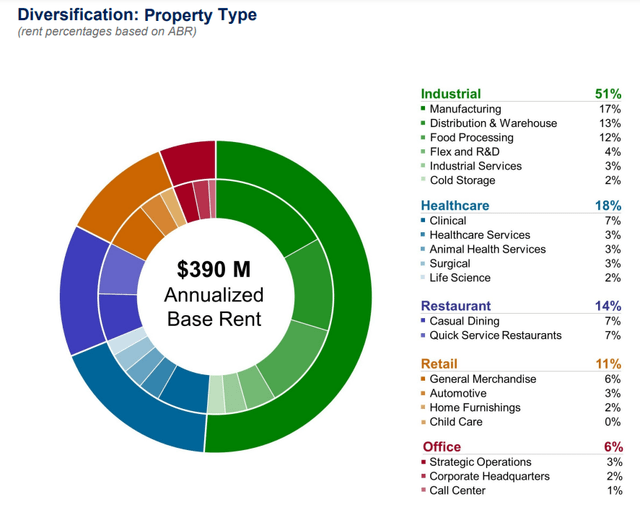This screenshot has height=507, width=640.
Task: Click the General Merchandise legend swatch
Action: click(x=423, y=378)
